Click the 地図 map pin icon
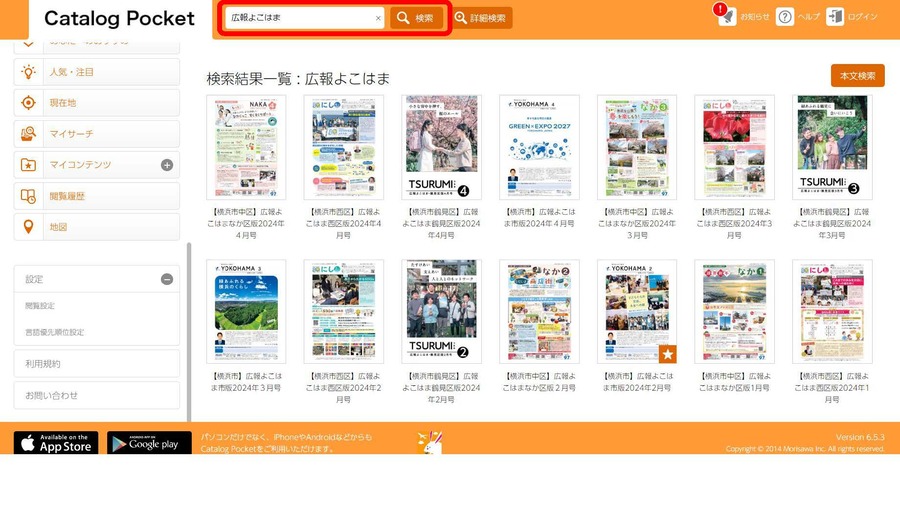Image resolution: width=900 pixels, height=506 pixels. click(29, 227)
